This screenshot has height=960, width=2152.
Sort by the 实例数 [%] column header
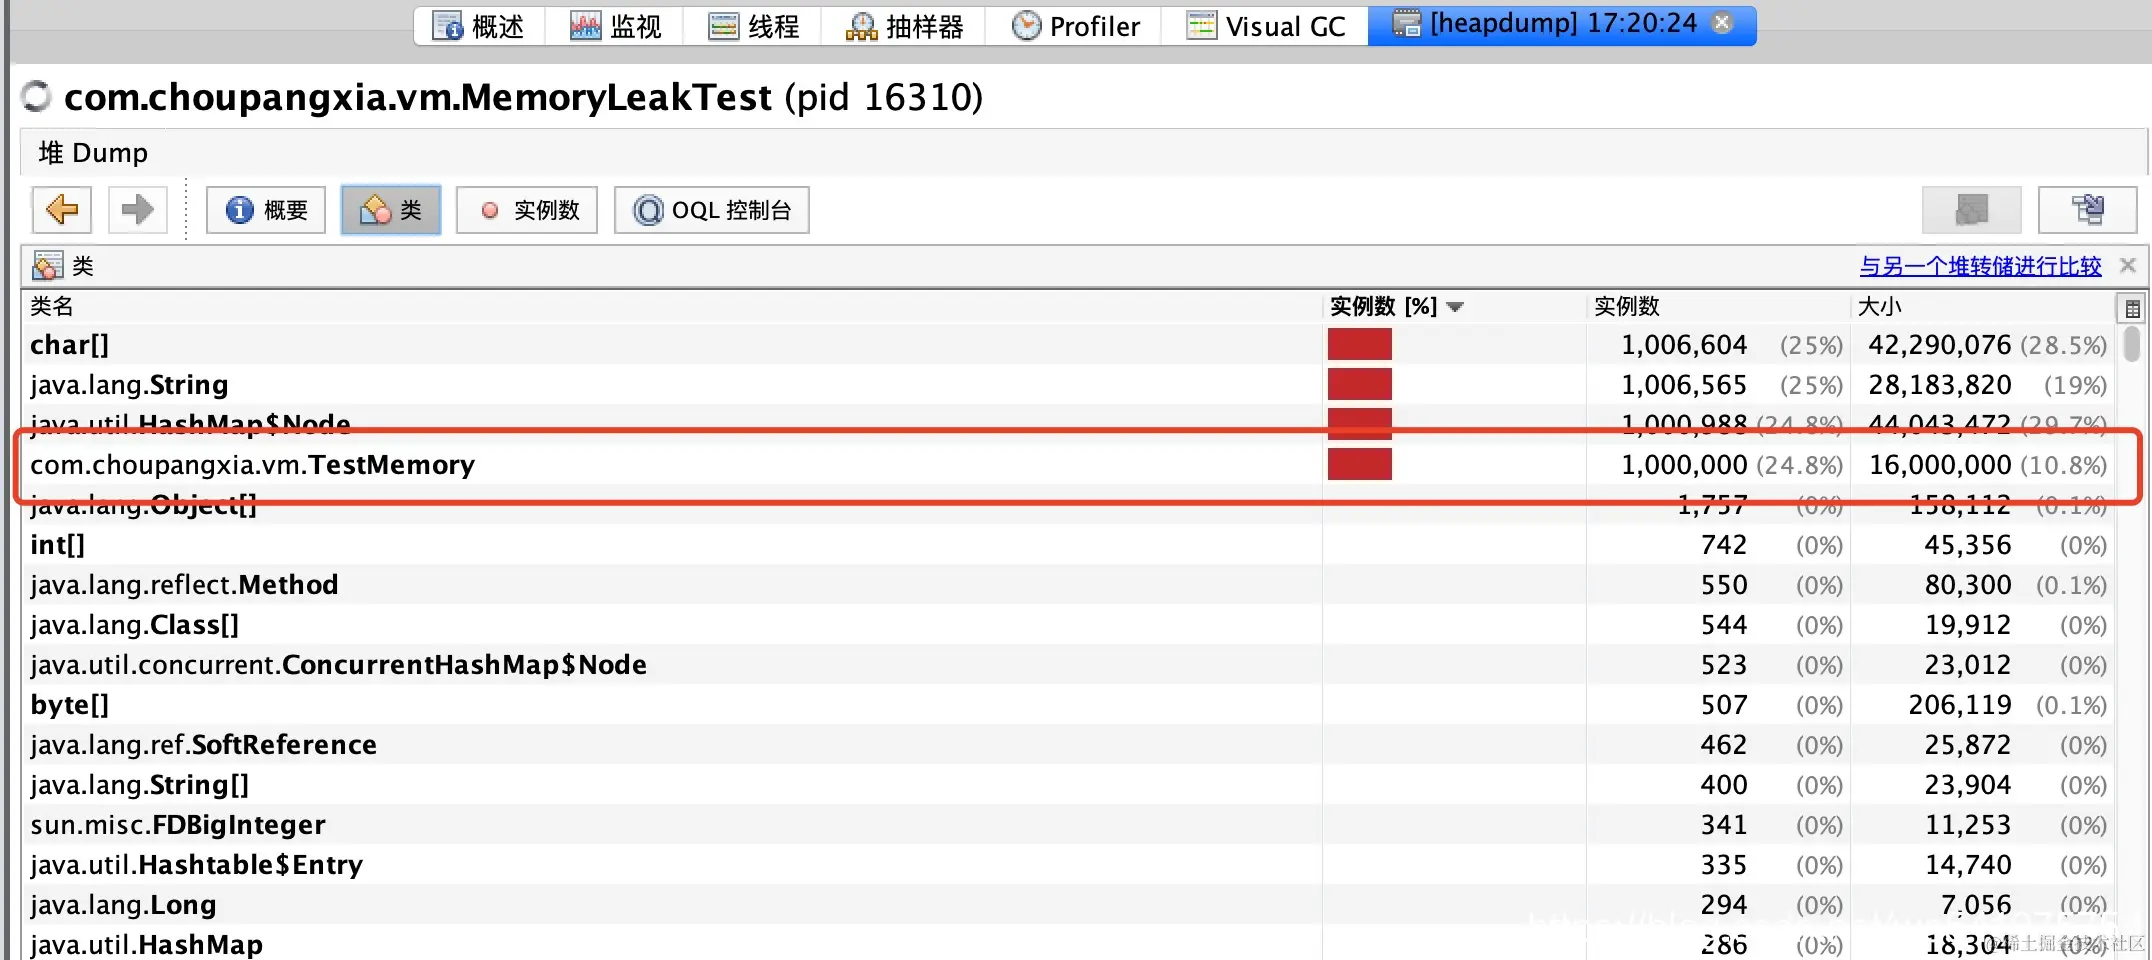tap(1454, 306)
